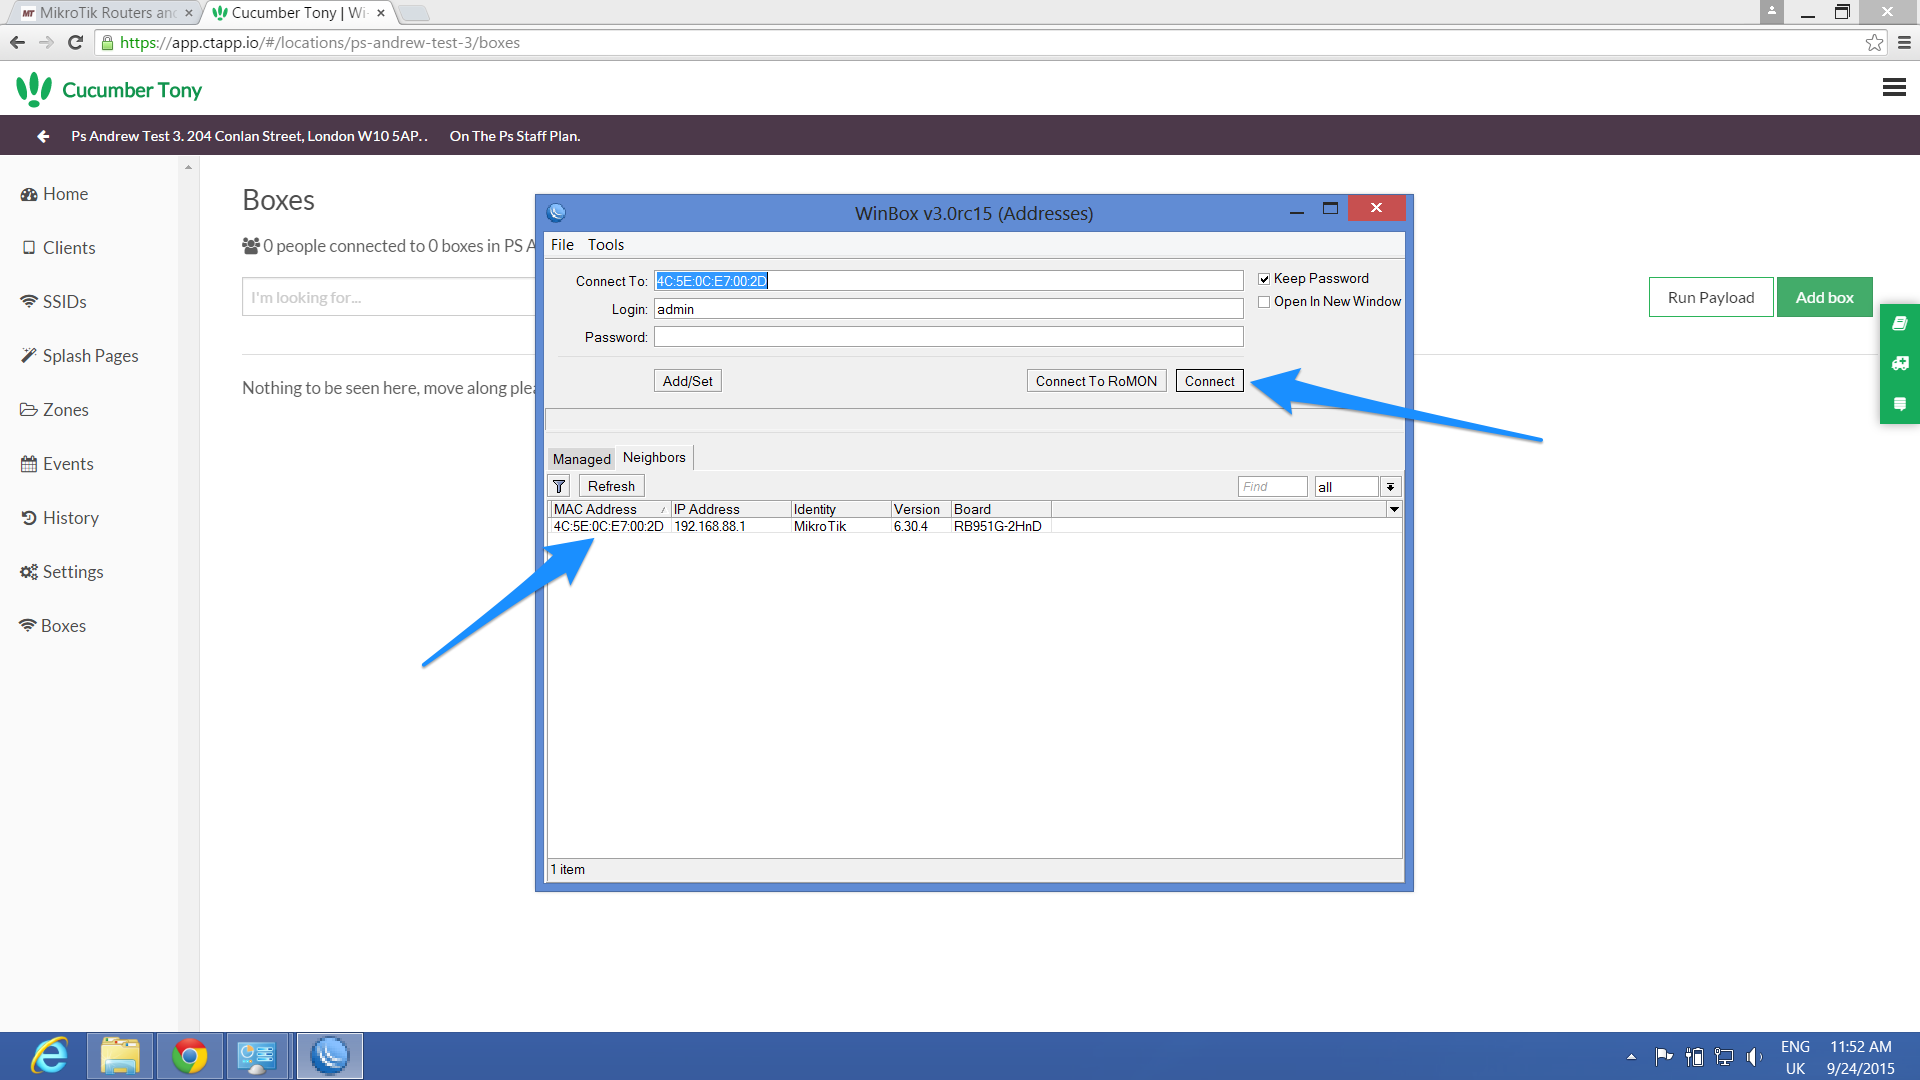Click the middle green side widget icon
The width and height of the screenshot is (1920, 1080).
[x=1900, y=363]
